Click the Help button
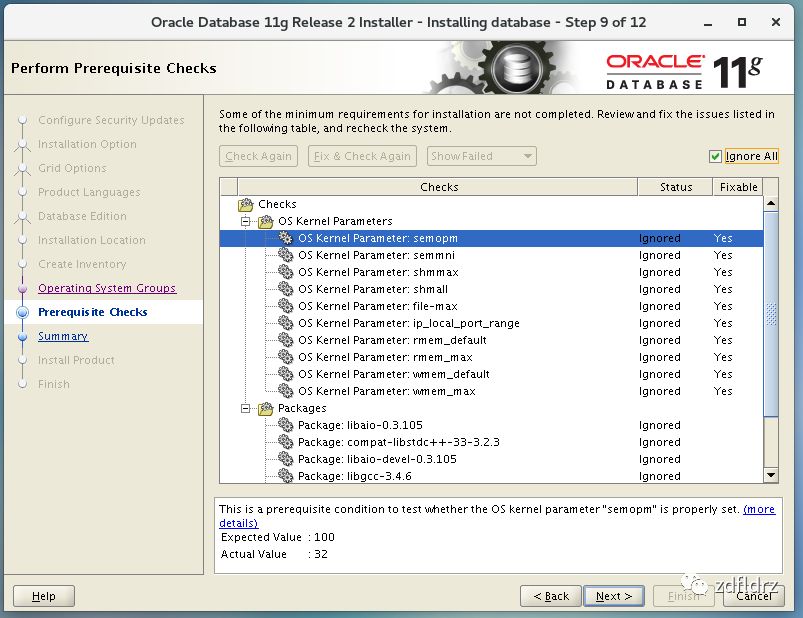 coord(44,596)
